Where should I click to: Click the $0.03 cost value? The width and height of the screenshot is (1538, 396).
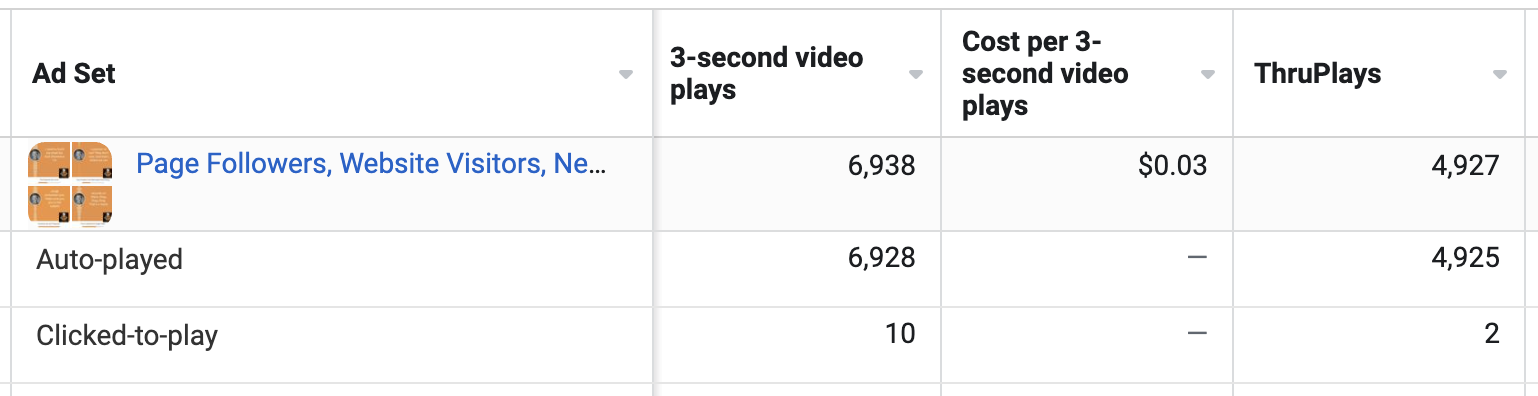coord(1172,165)
